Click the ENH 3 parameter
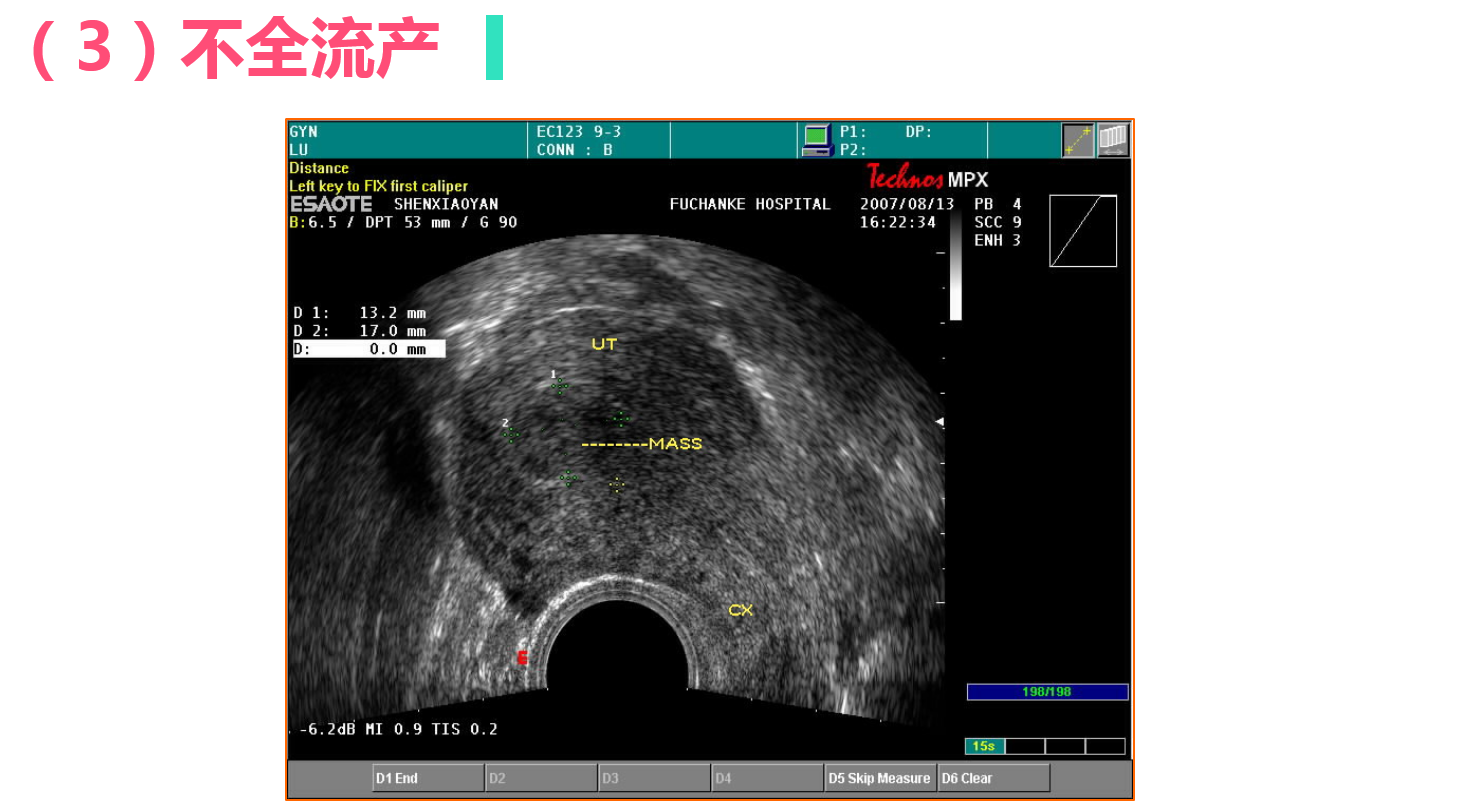The image size is (1459, 810). (x=998, y=240)
